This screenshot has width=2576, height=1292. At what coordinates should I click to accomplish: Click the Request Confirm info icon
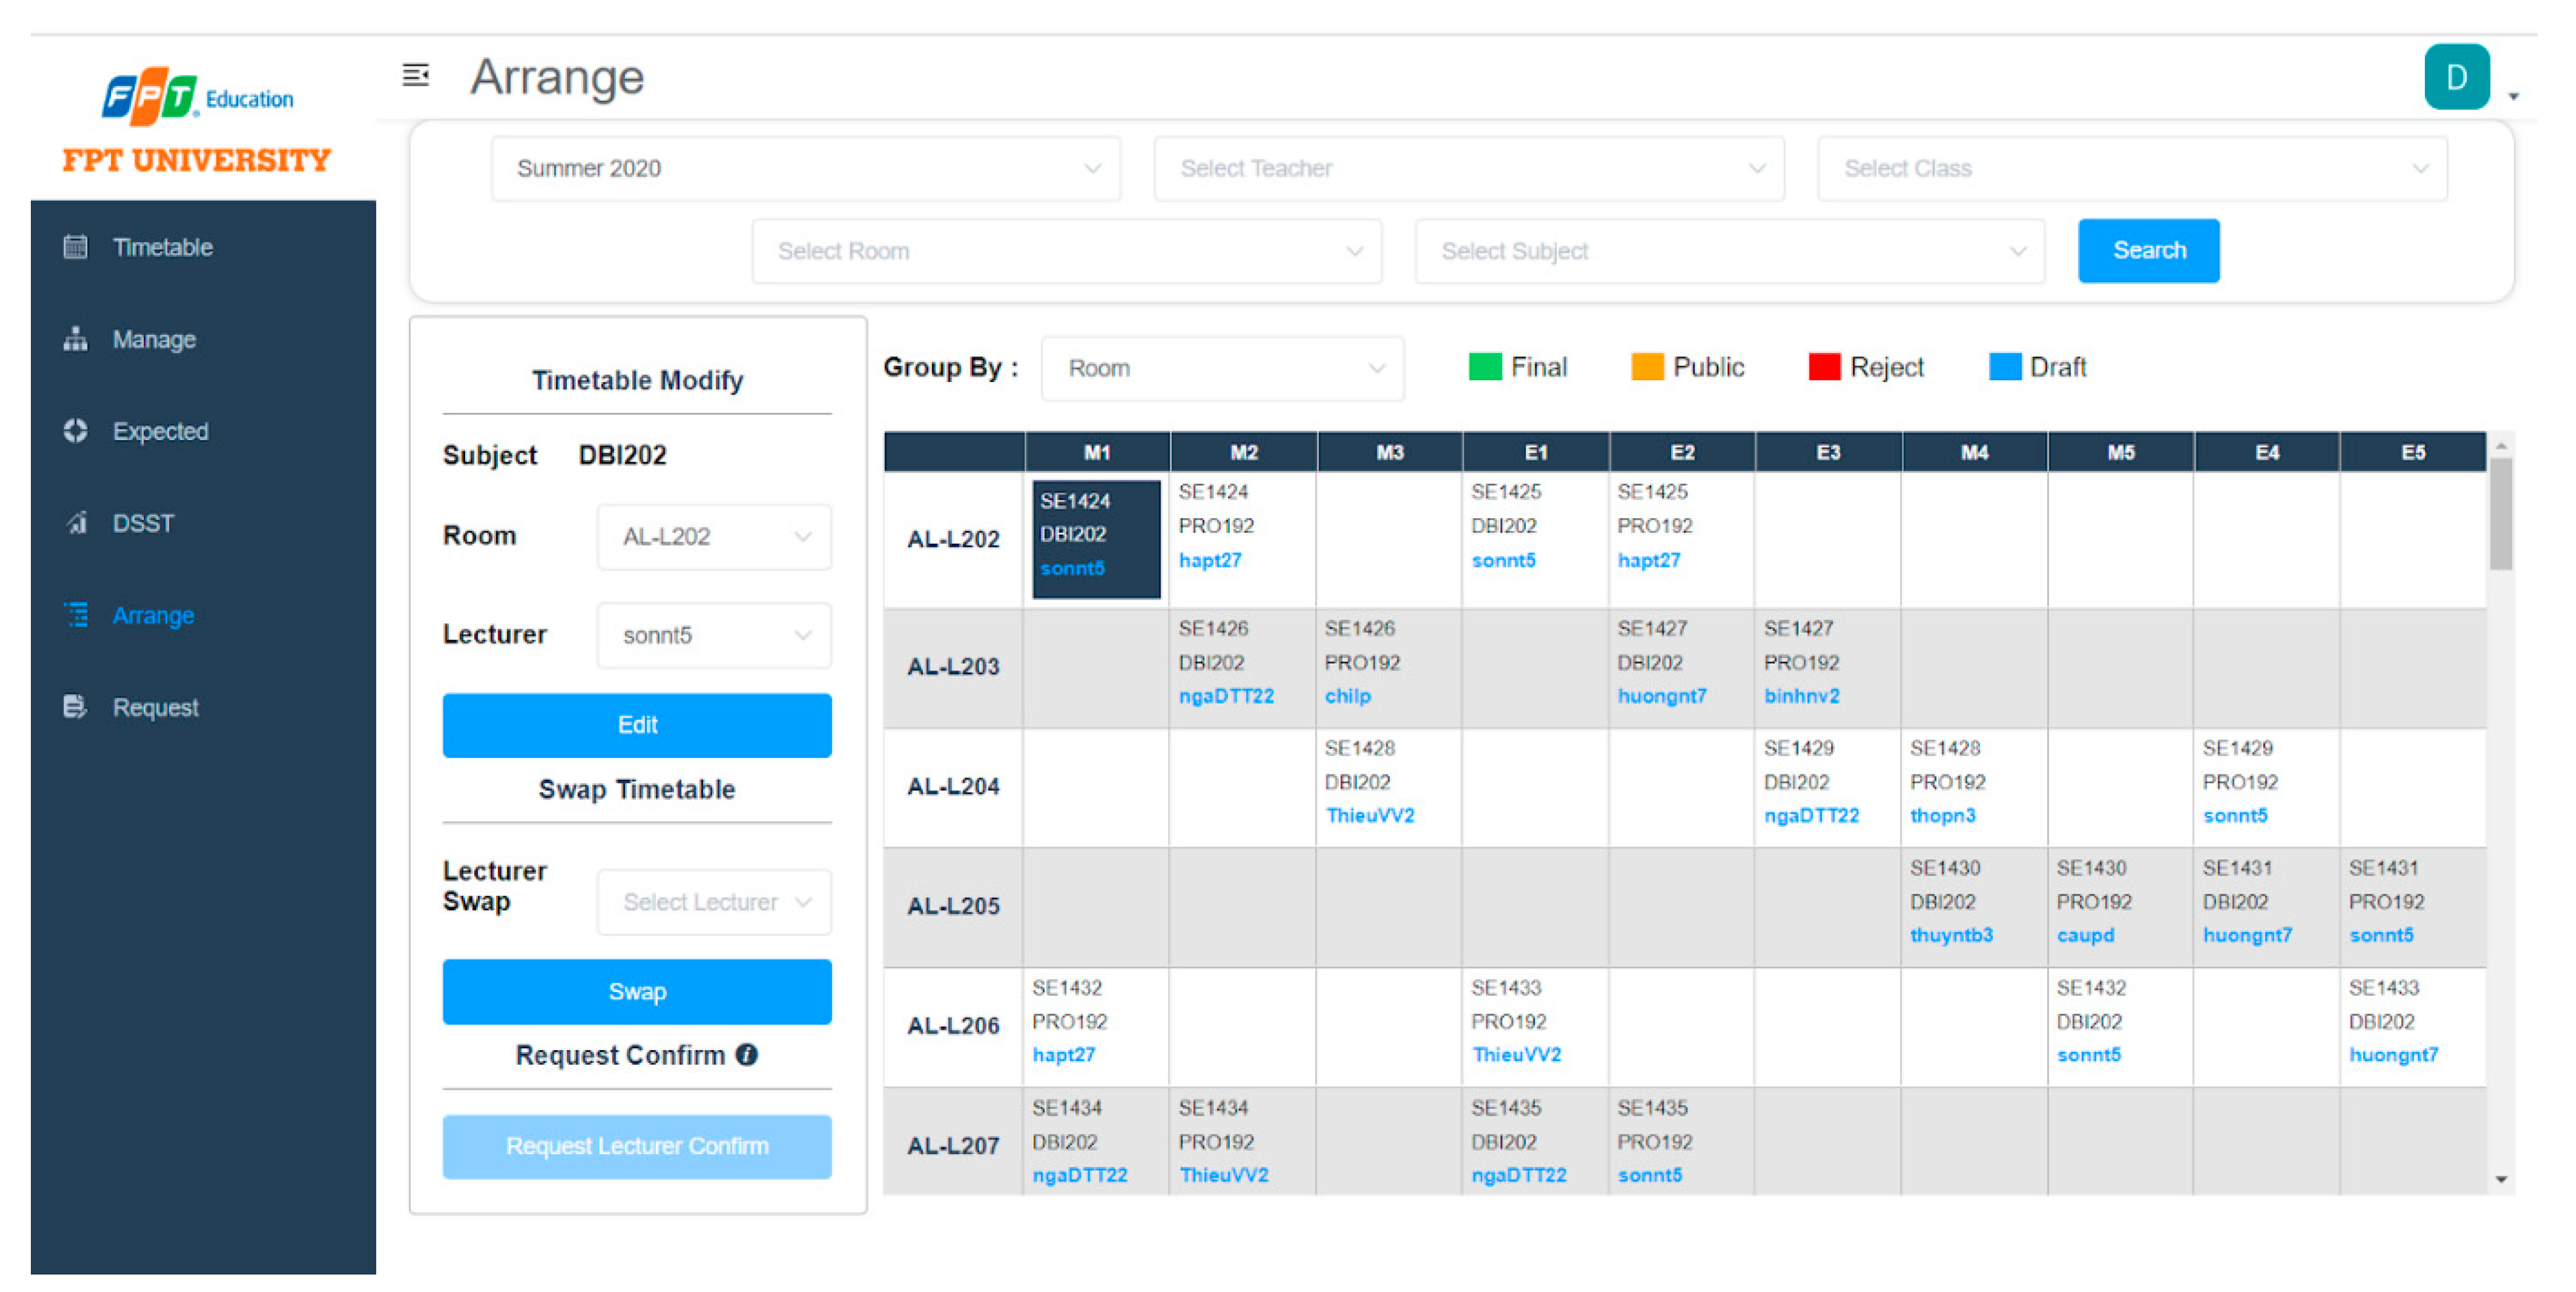[747, 1055]
